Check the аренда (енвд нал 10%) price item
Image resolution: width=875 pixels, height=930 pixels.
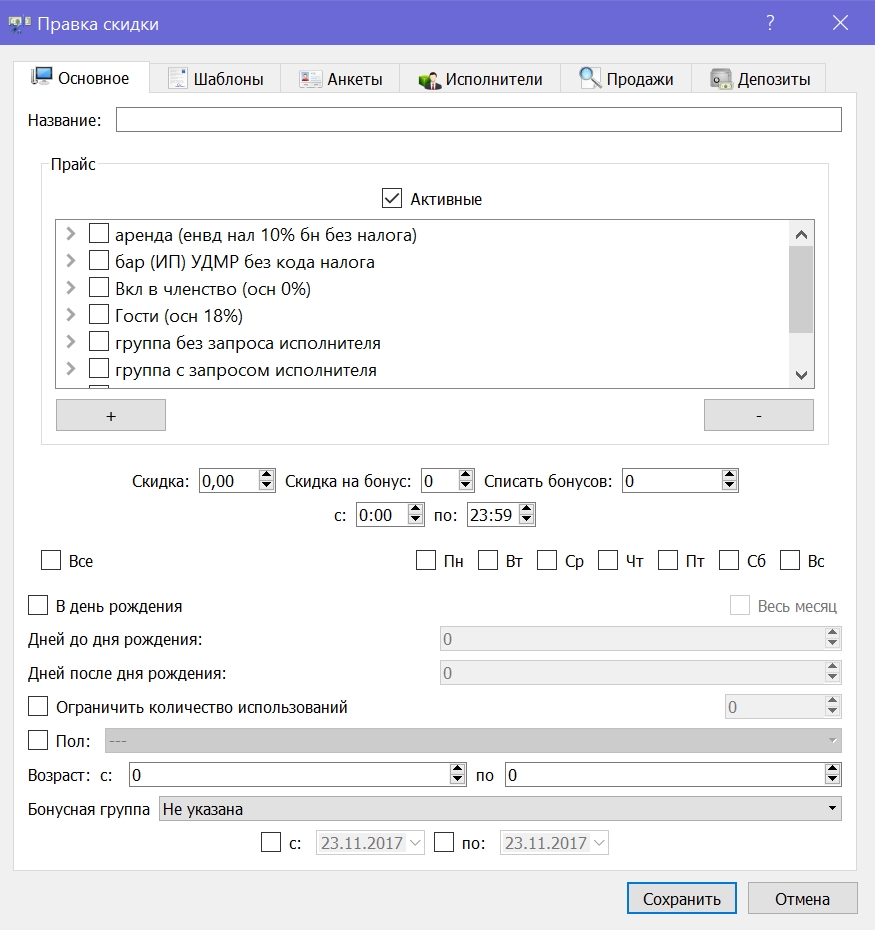(98, 233)
